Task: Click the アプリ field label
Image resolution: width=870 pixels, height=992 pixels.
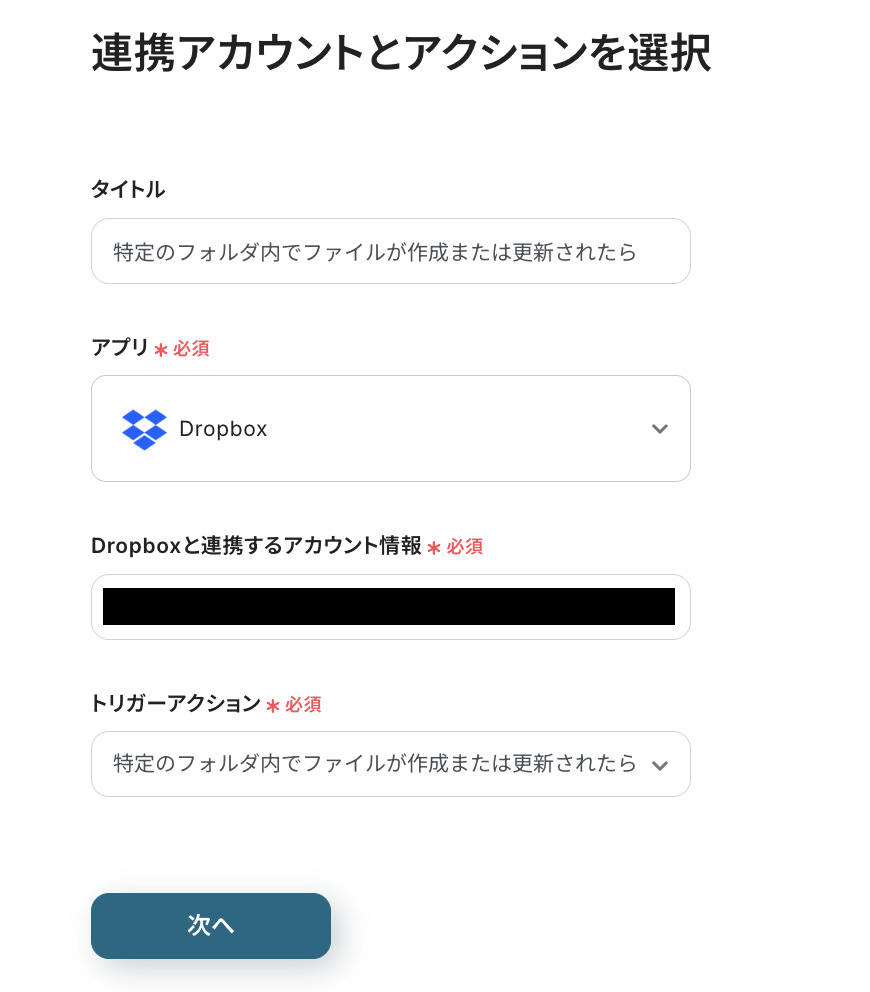Action: coord(119,348)
